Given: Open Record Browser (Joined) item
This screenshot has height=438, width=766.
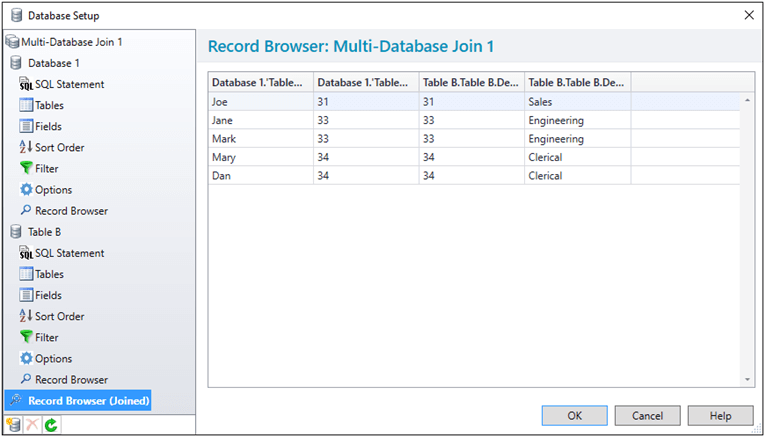Looking at the screenshot, I should point(78,400).
